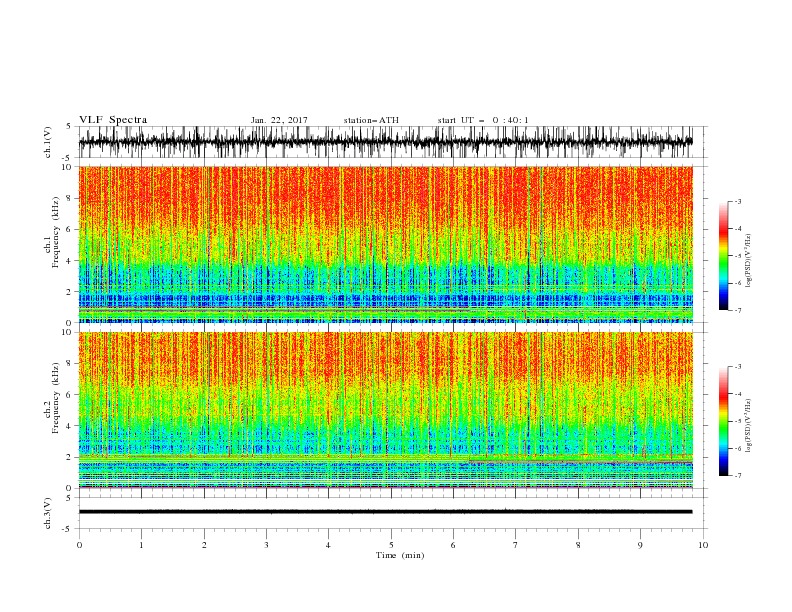The width and height of the screenshot is (792, 612).
Task: Click the "-5" tick on the ch.2 colorbar
Action: pos(738,421)
